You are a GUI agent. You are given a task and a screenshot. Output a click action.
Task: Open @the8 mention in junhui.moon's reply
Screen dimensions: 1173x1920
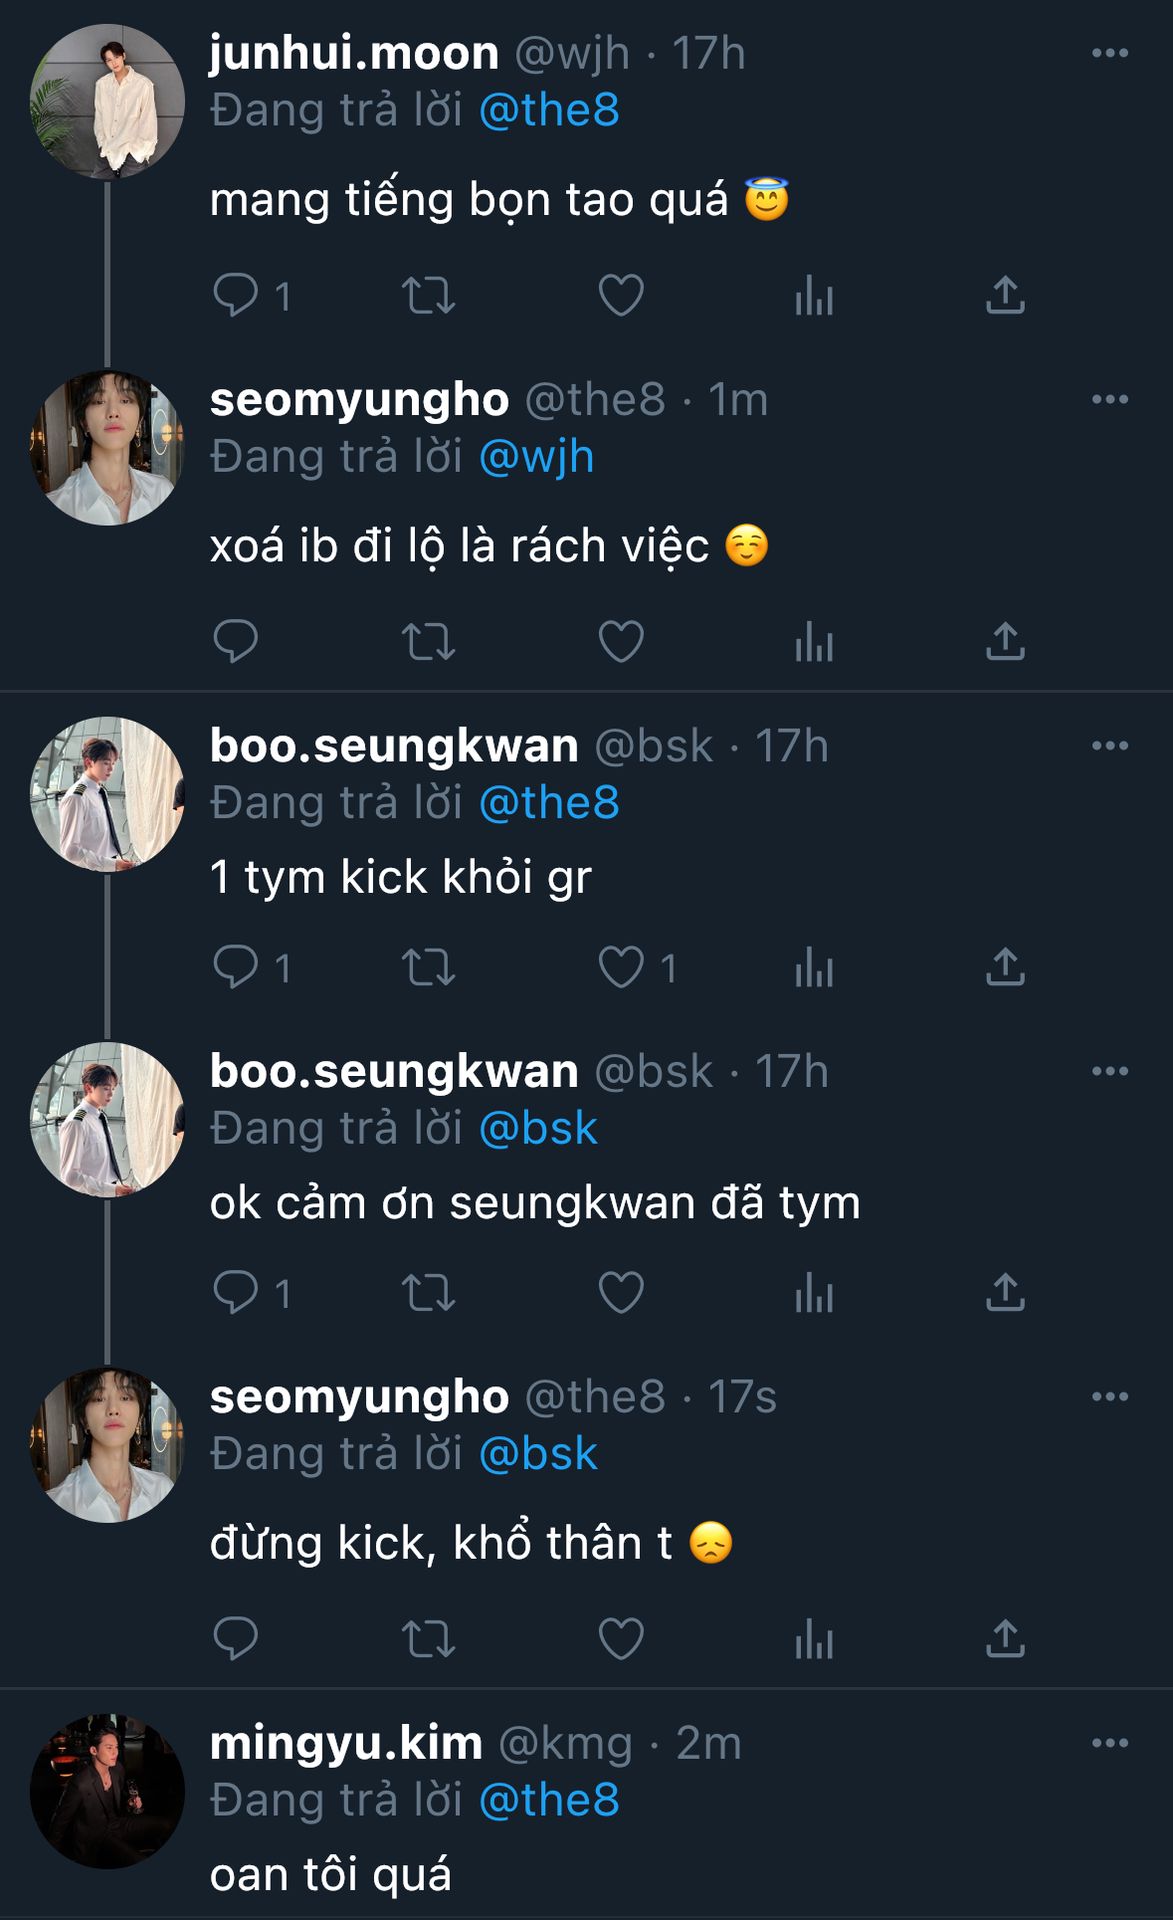(549, 110)
